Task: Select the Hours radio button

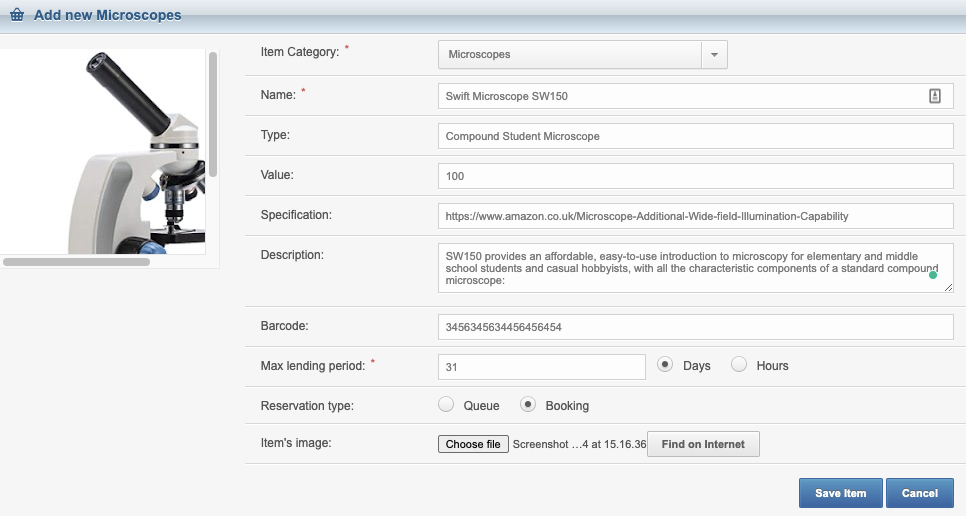Action: [739, 365]
